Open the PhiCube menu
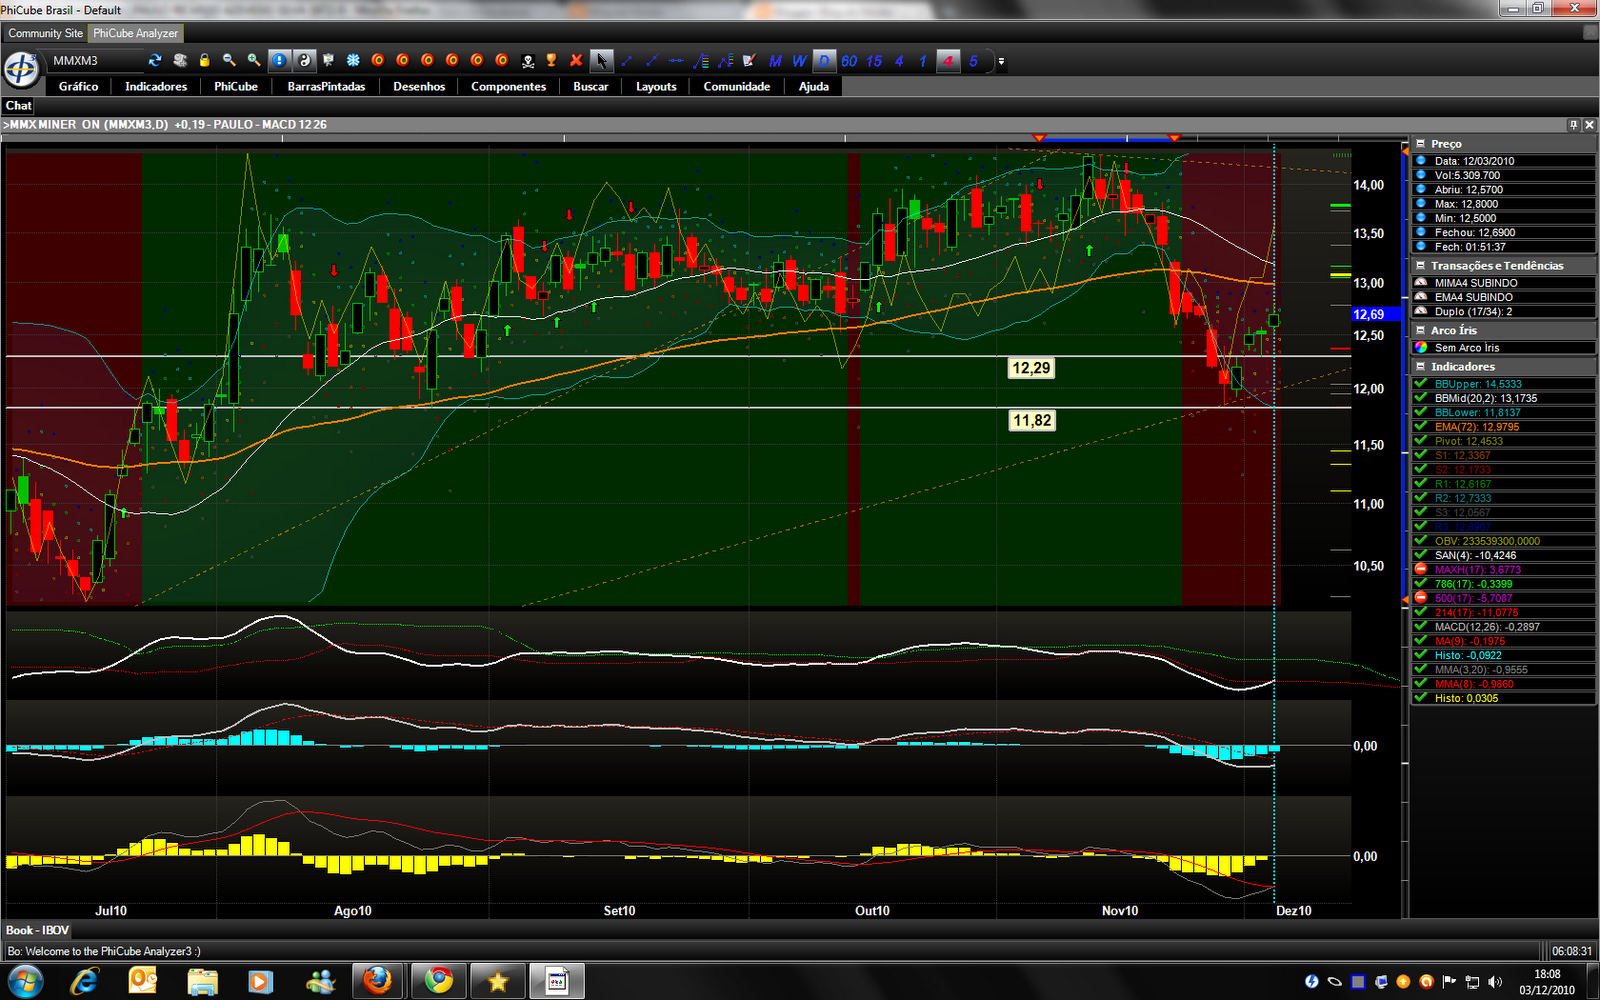Screen dimensions: 1600x1000 coord(236,87)
